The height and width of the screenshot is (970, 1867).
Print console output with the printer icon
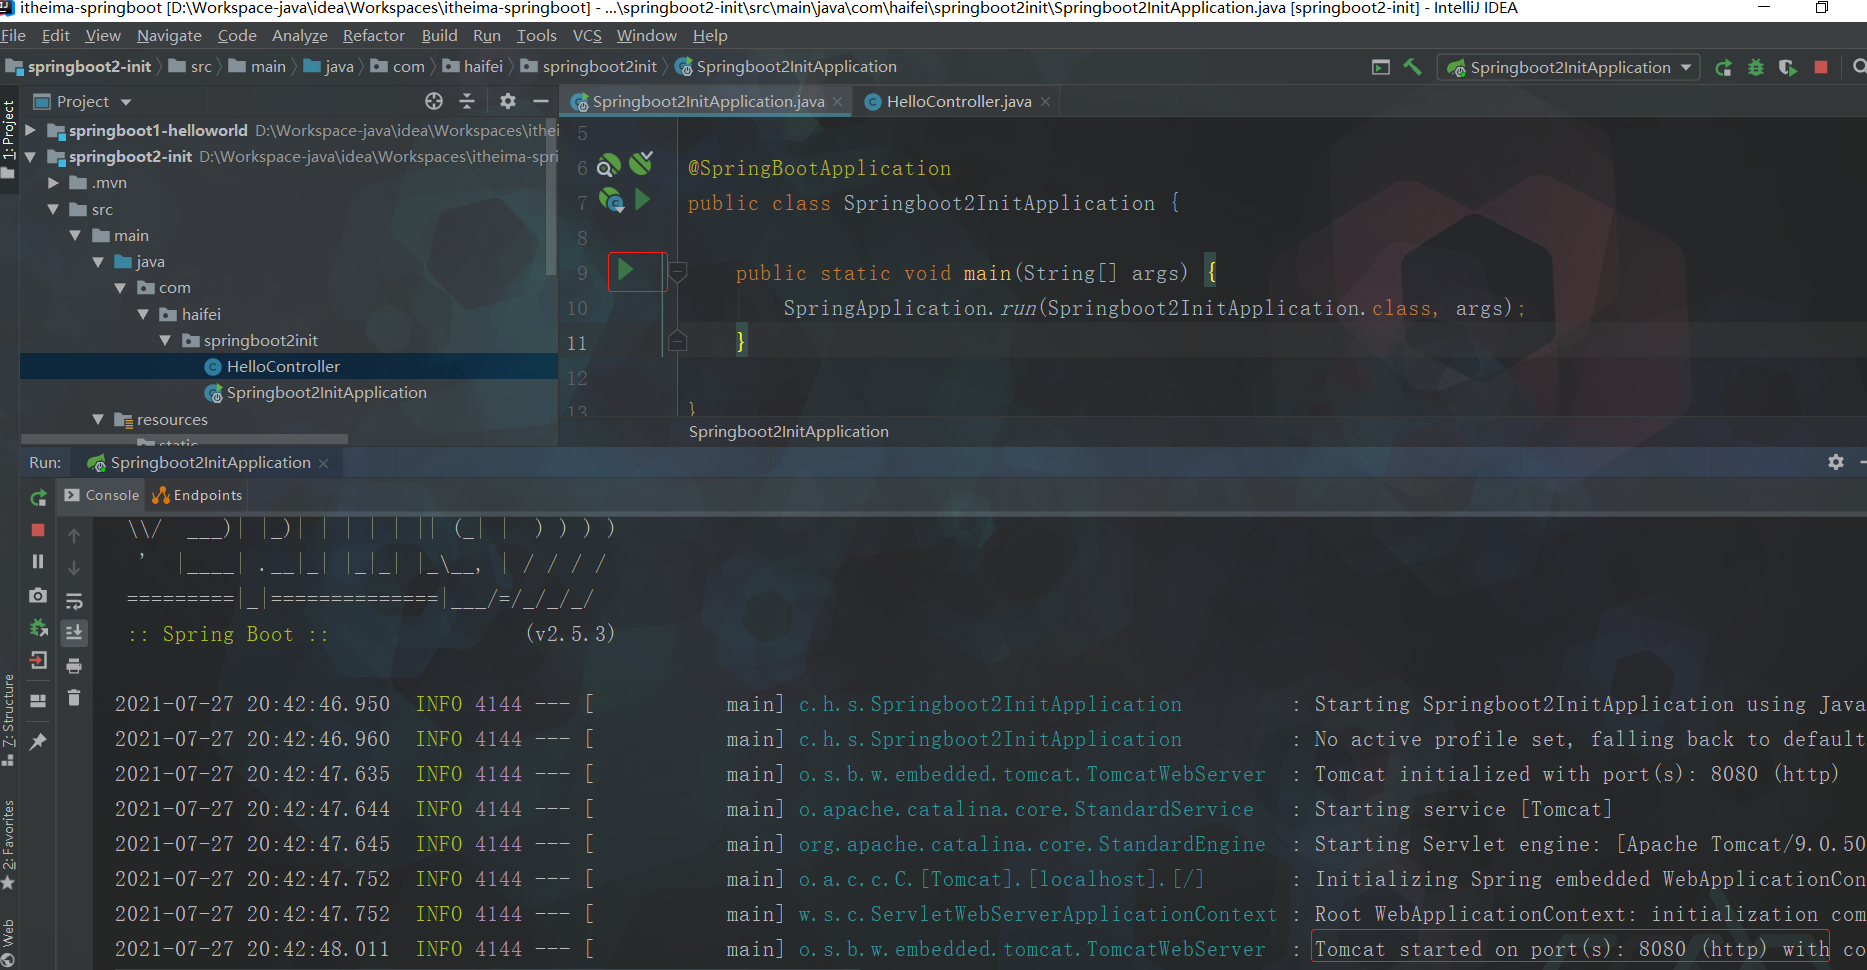click(74, 666)
